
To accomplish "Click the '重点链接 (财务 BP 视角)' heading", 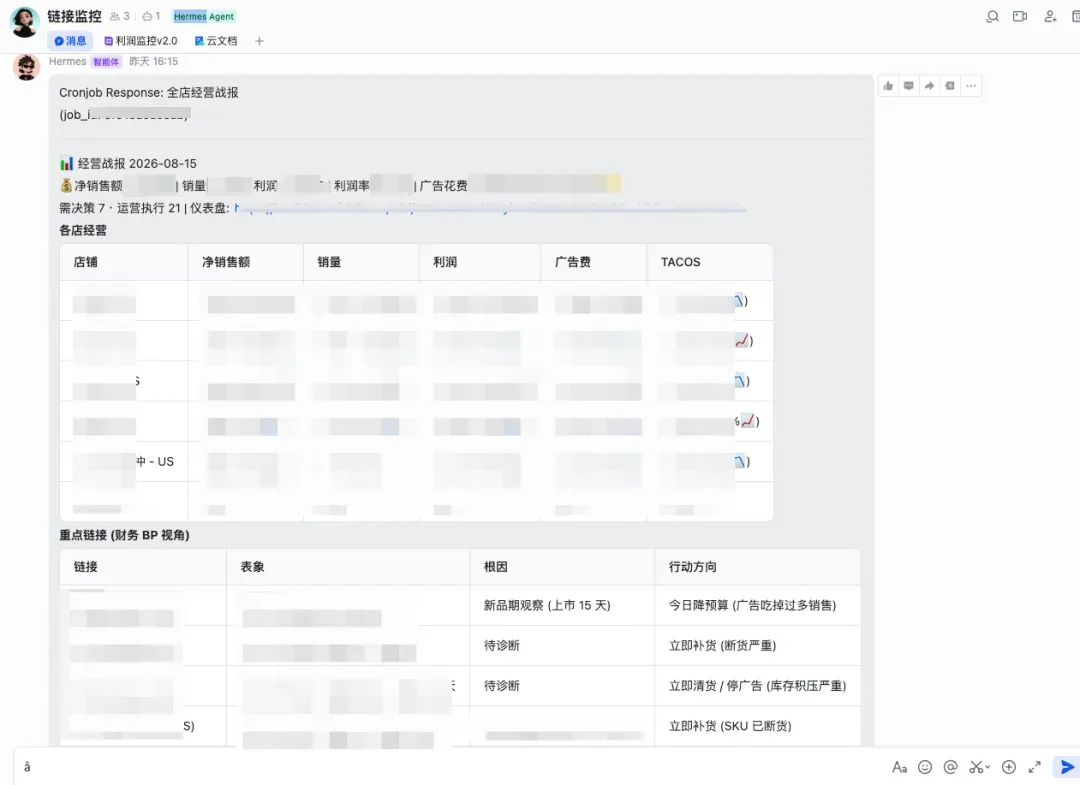I will pos(124,535).
